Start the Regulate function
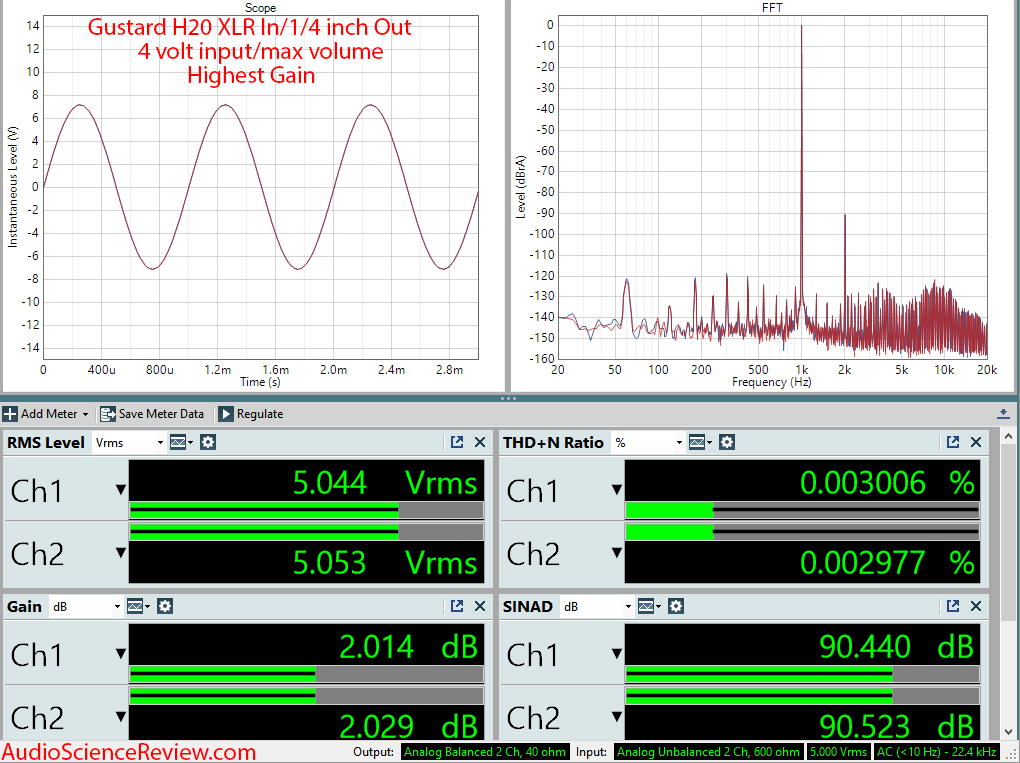This screenshot has height=763, width=1020. pyautogui.click(x=251, y=414)
